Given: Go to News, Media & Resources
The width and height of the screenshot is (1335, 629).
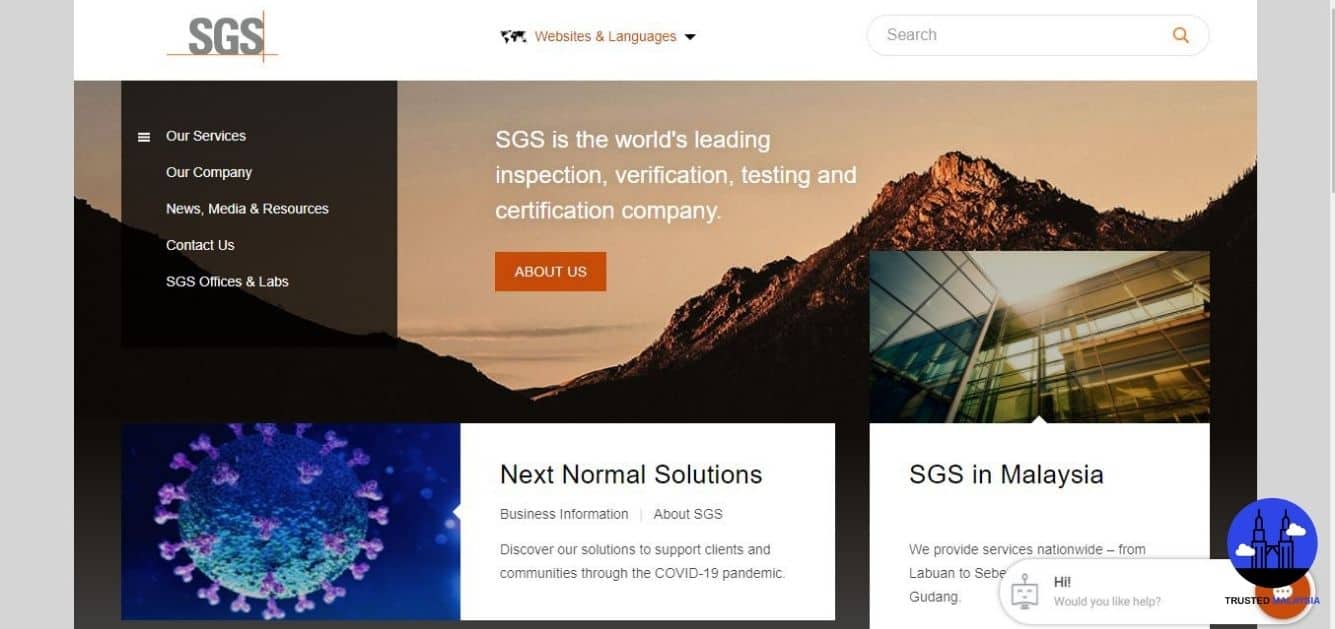Looking at the screenshot, I should (x=247, y=209).
